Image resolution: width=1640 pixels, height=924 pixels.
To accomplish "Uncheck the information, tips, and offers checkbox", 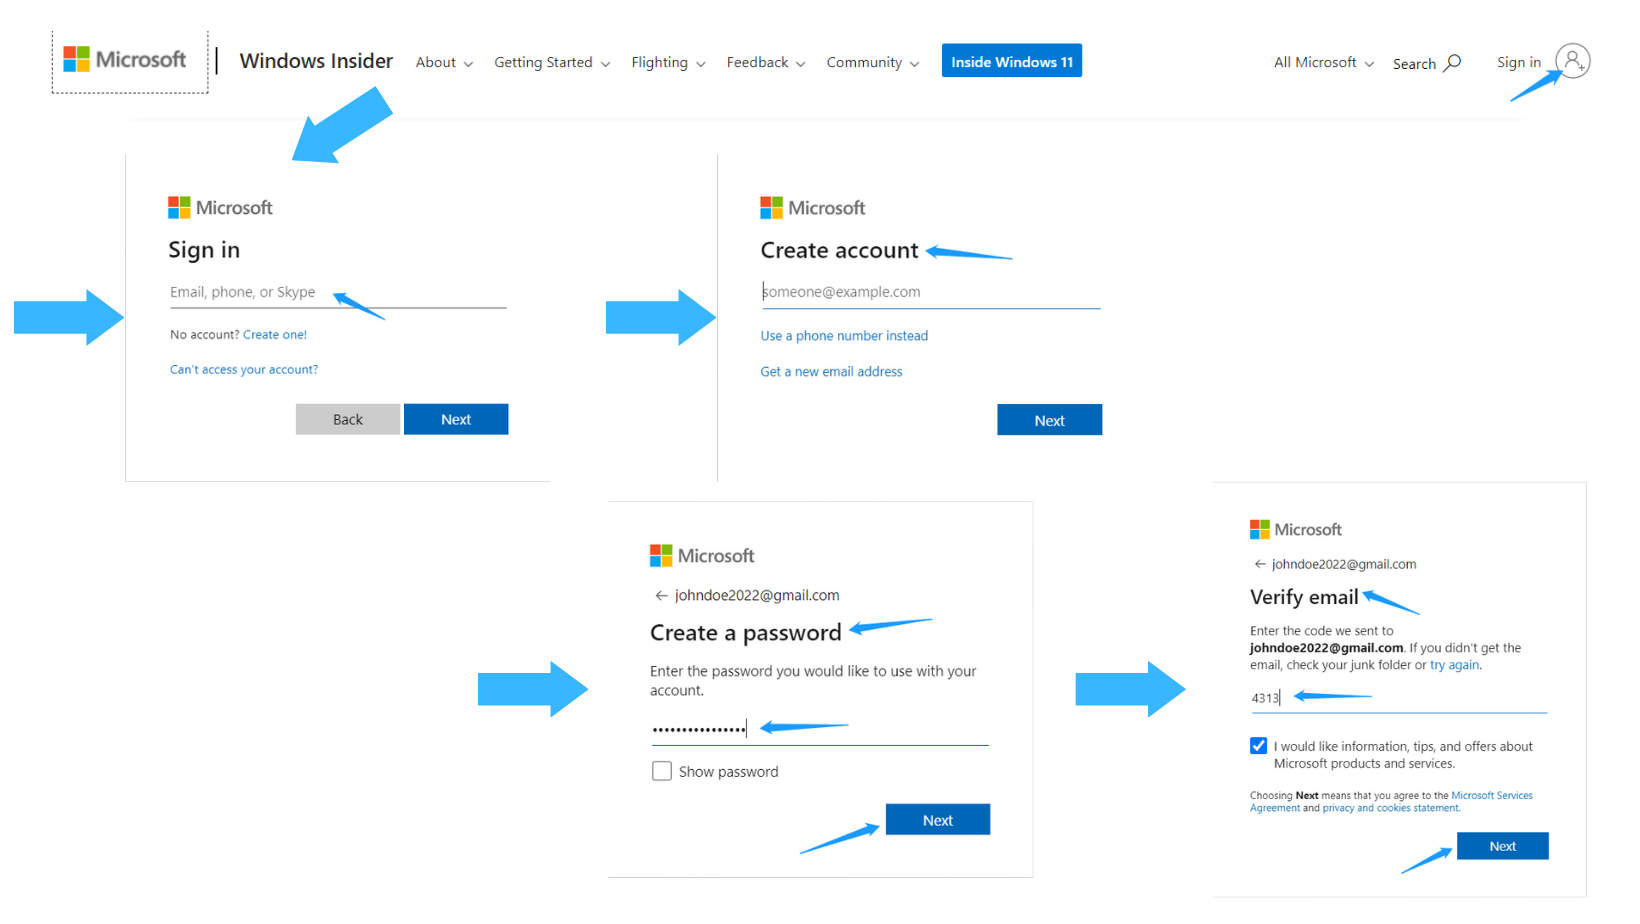I will 1258,746.
